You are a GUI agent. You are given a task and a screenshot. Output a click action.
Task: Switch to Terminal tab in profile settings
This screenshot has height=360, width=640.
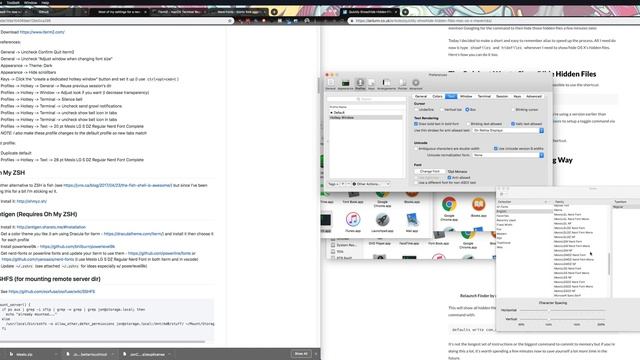(x=484, y=96)
